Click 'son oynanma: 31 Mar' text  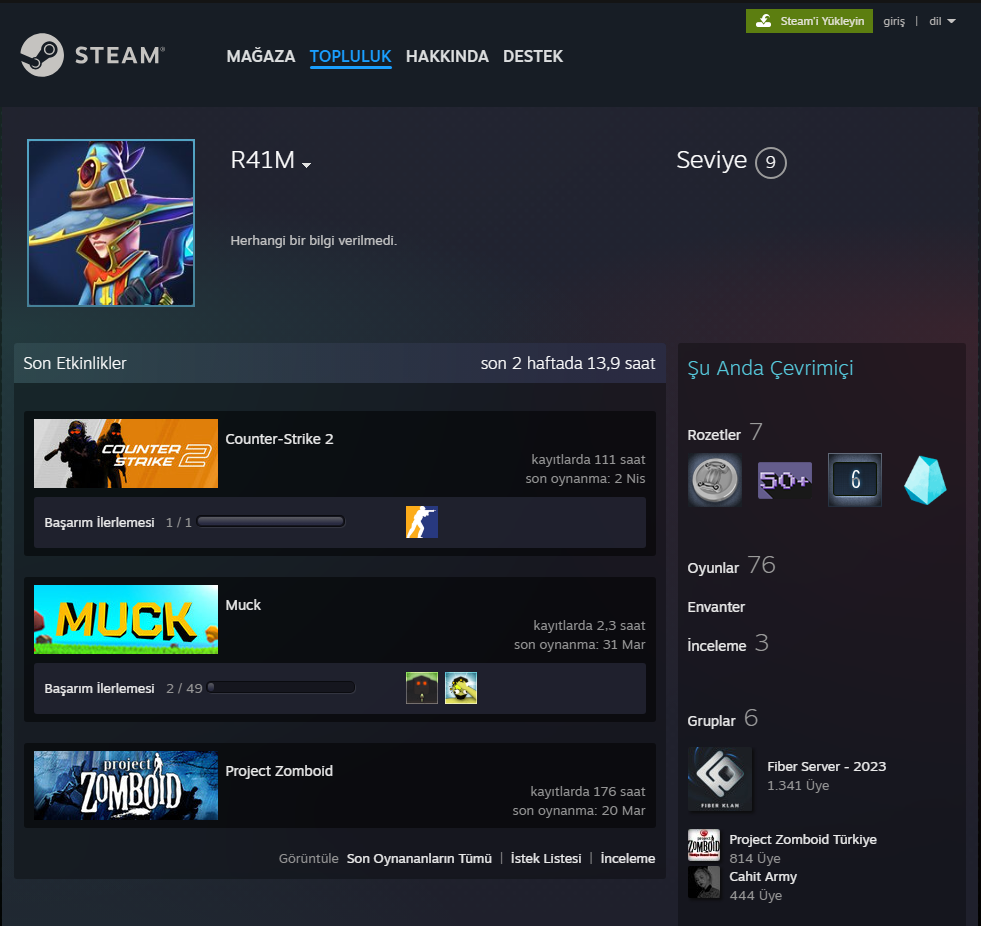[579, 644]
